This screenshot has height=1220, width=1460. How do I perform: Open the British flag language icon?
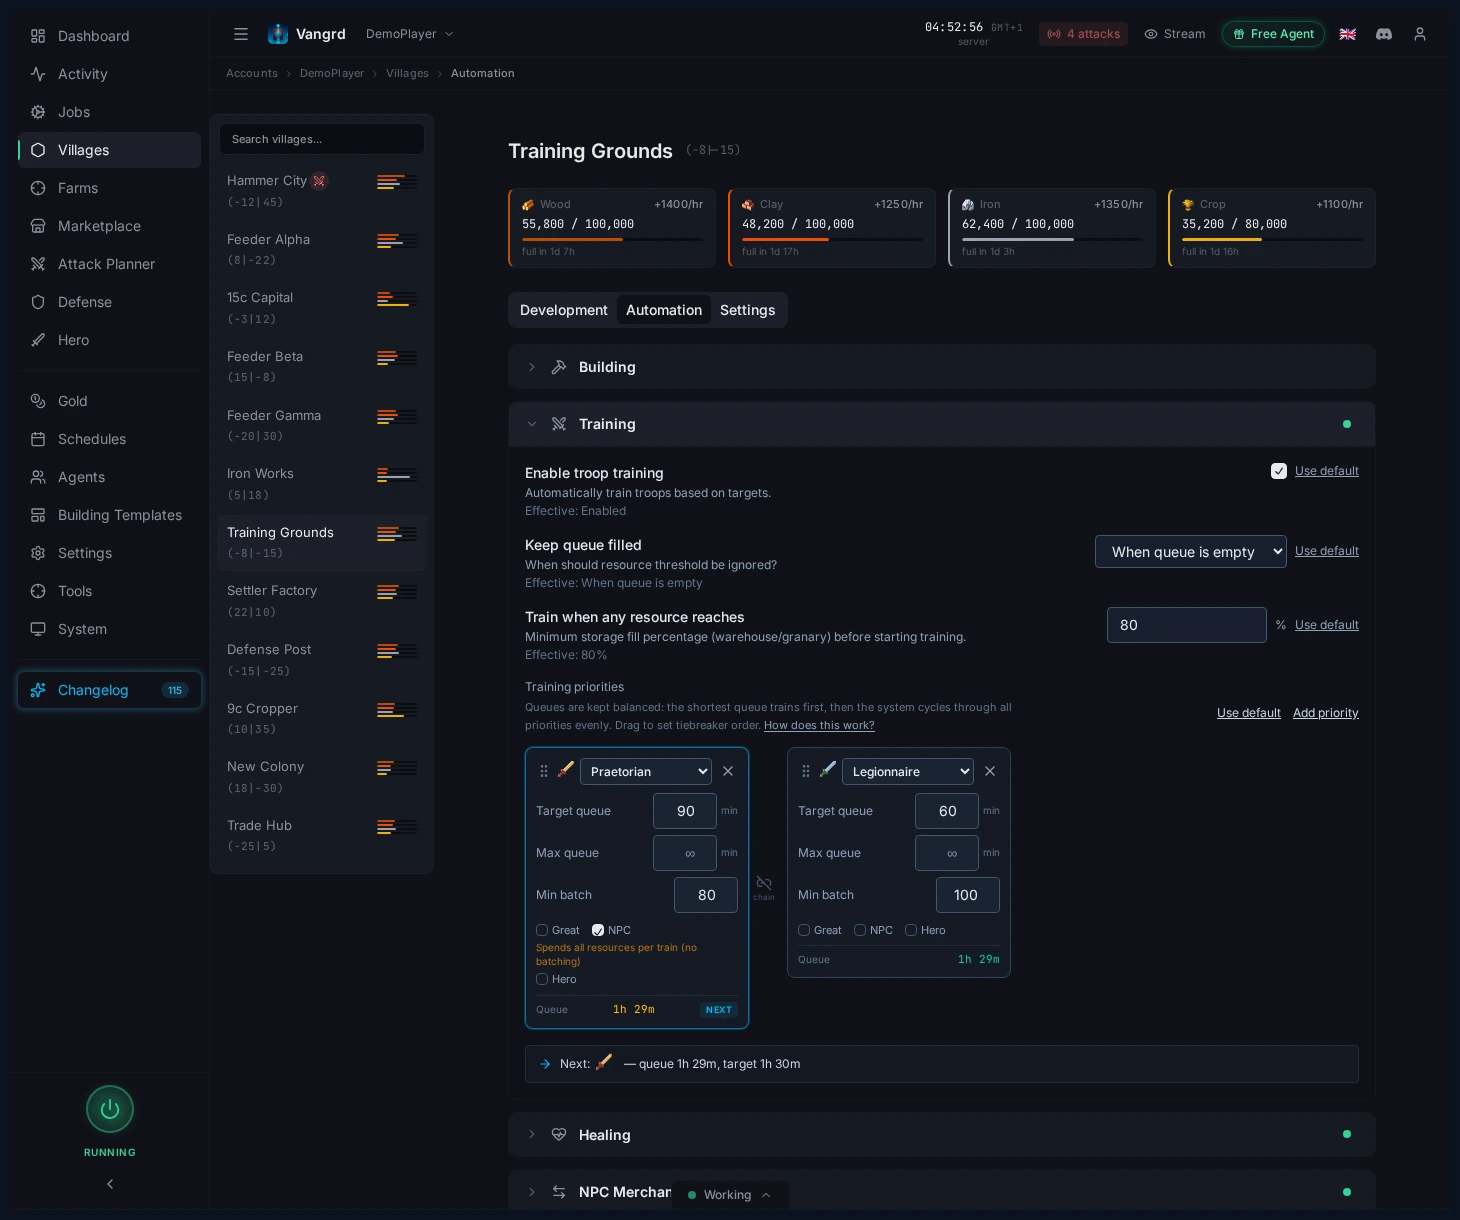[1348, 33]
